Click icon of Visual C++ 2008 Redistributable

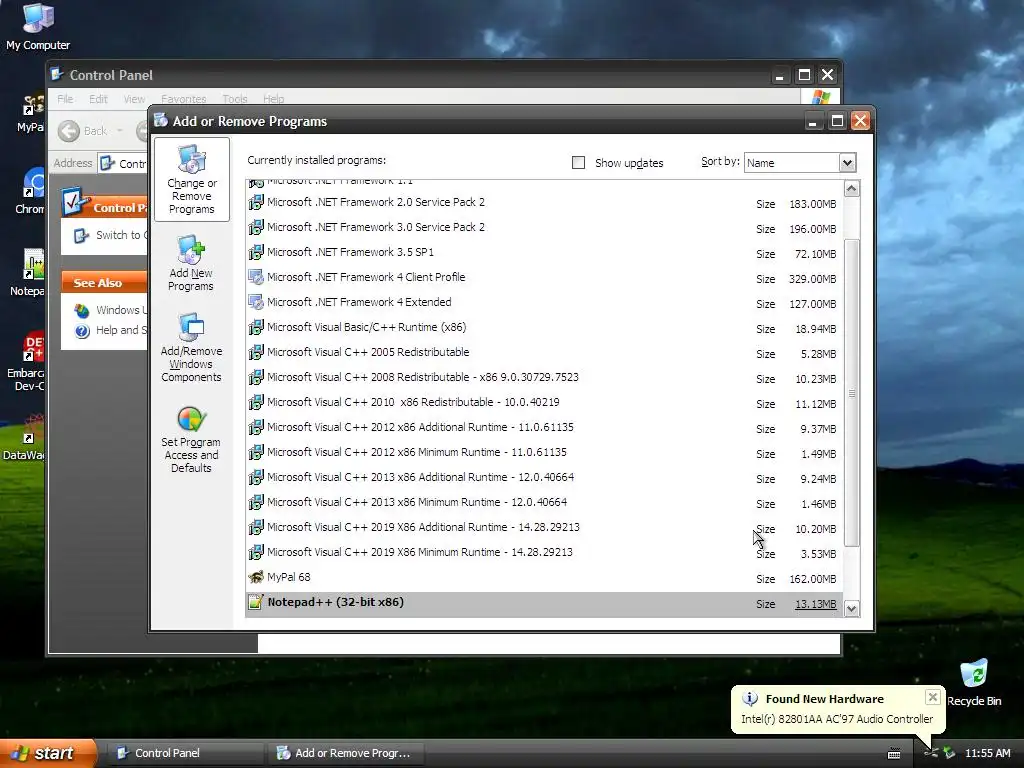(256, 377)
